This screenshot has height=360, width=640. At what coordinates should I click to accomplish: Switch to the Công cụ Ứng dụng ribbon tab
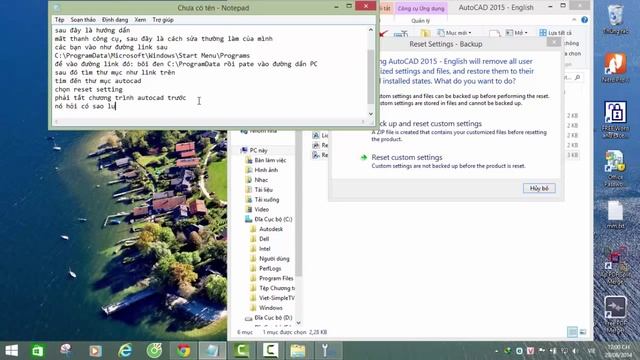[421, 8]
